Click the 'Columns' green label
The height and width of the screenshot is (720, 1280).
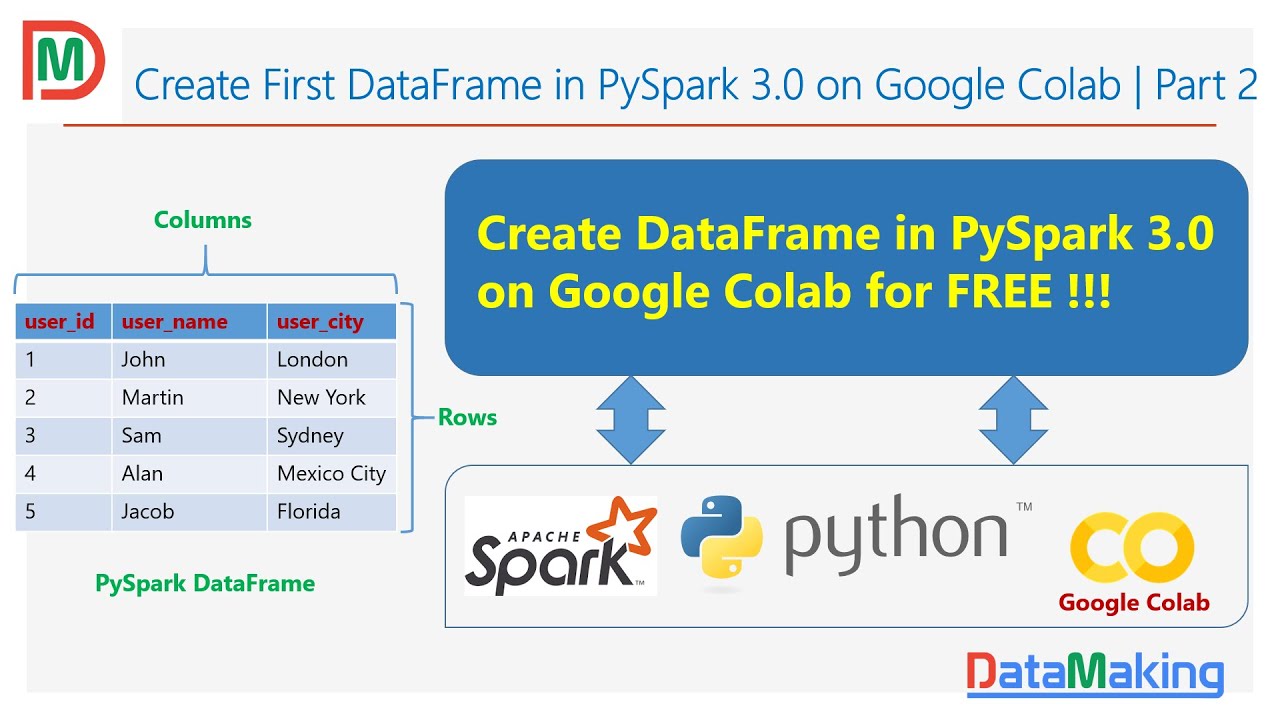(203, 220)
